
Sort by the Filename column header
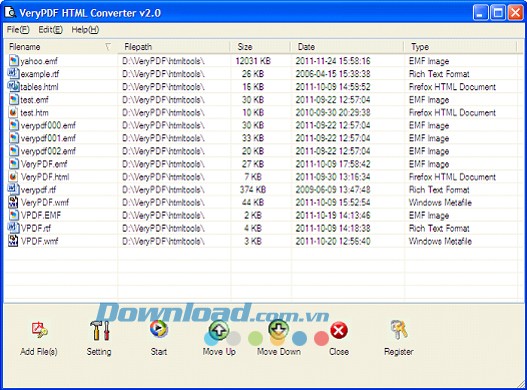pos(61,46)
